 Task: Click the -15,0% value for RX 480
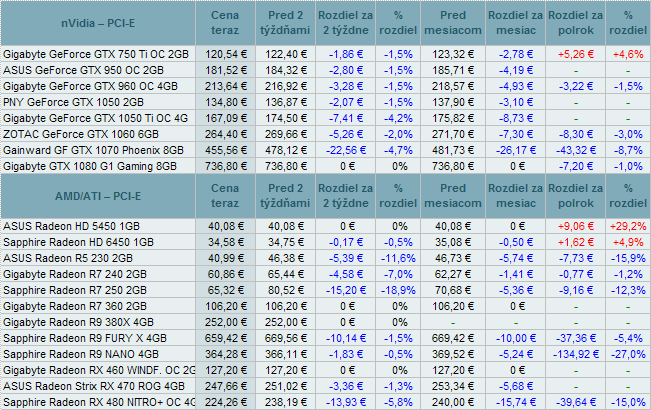[628, 402]
